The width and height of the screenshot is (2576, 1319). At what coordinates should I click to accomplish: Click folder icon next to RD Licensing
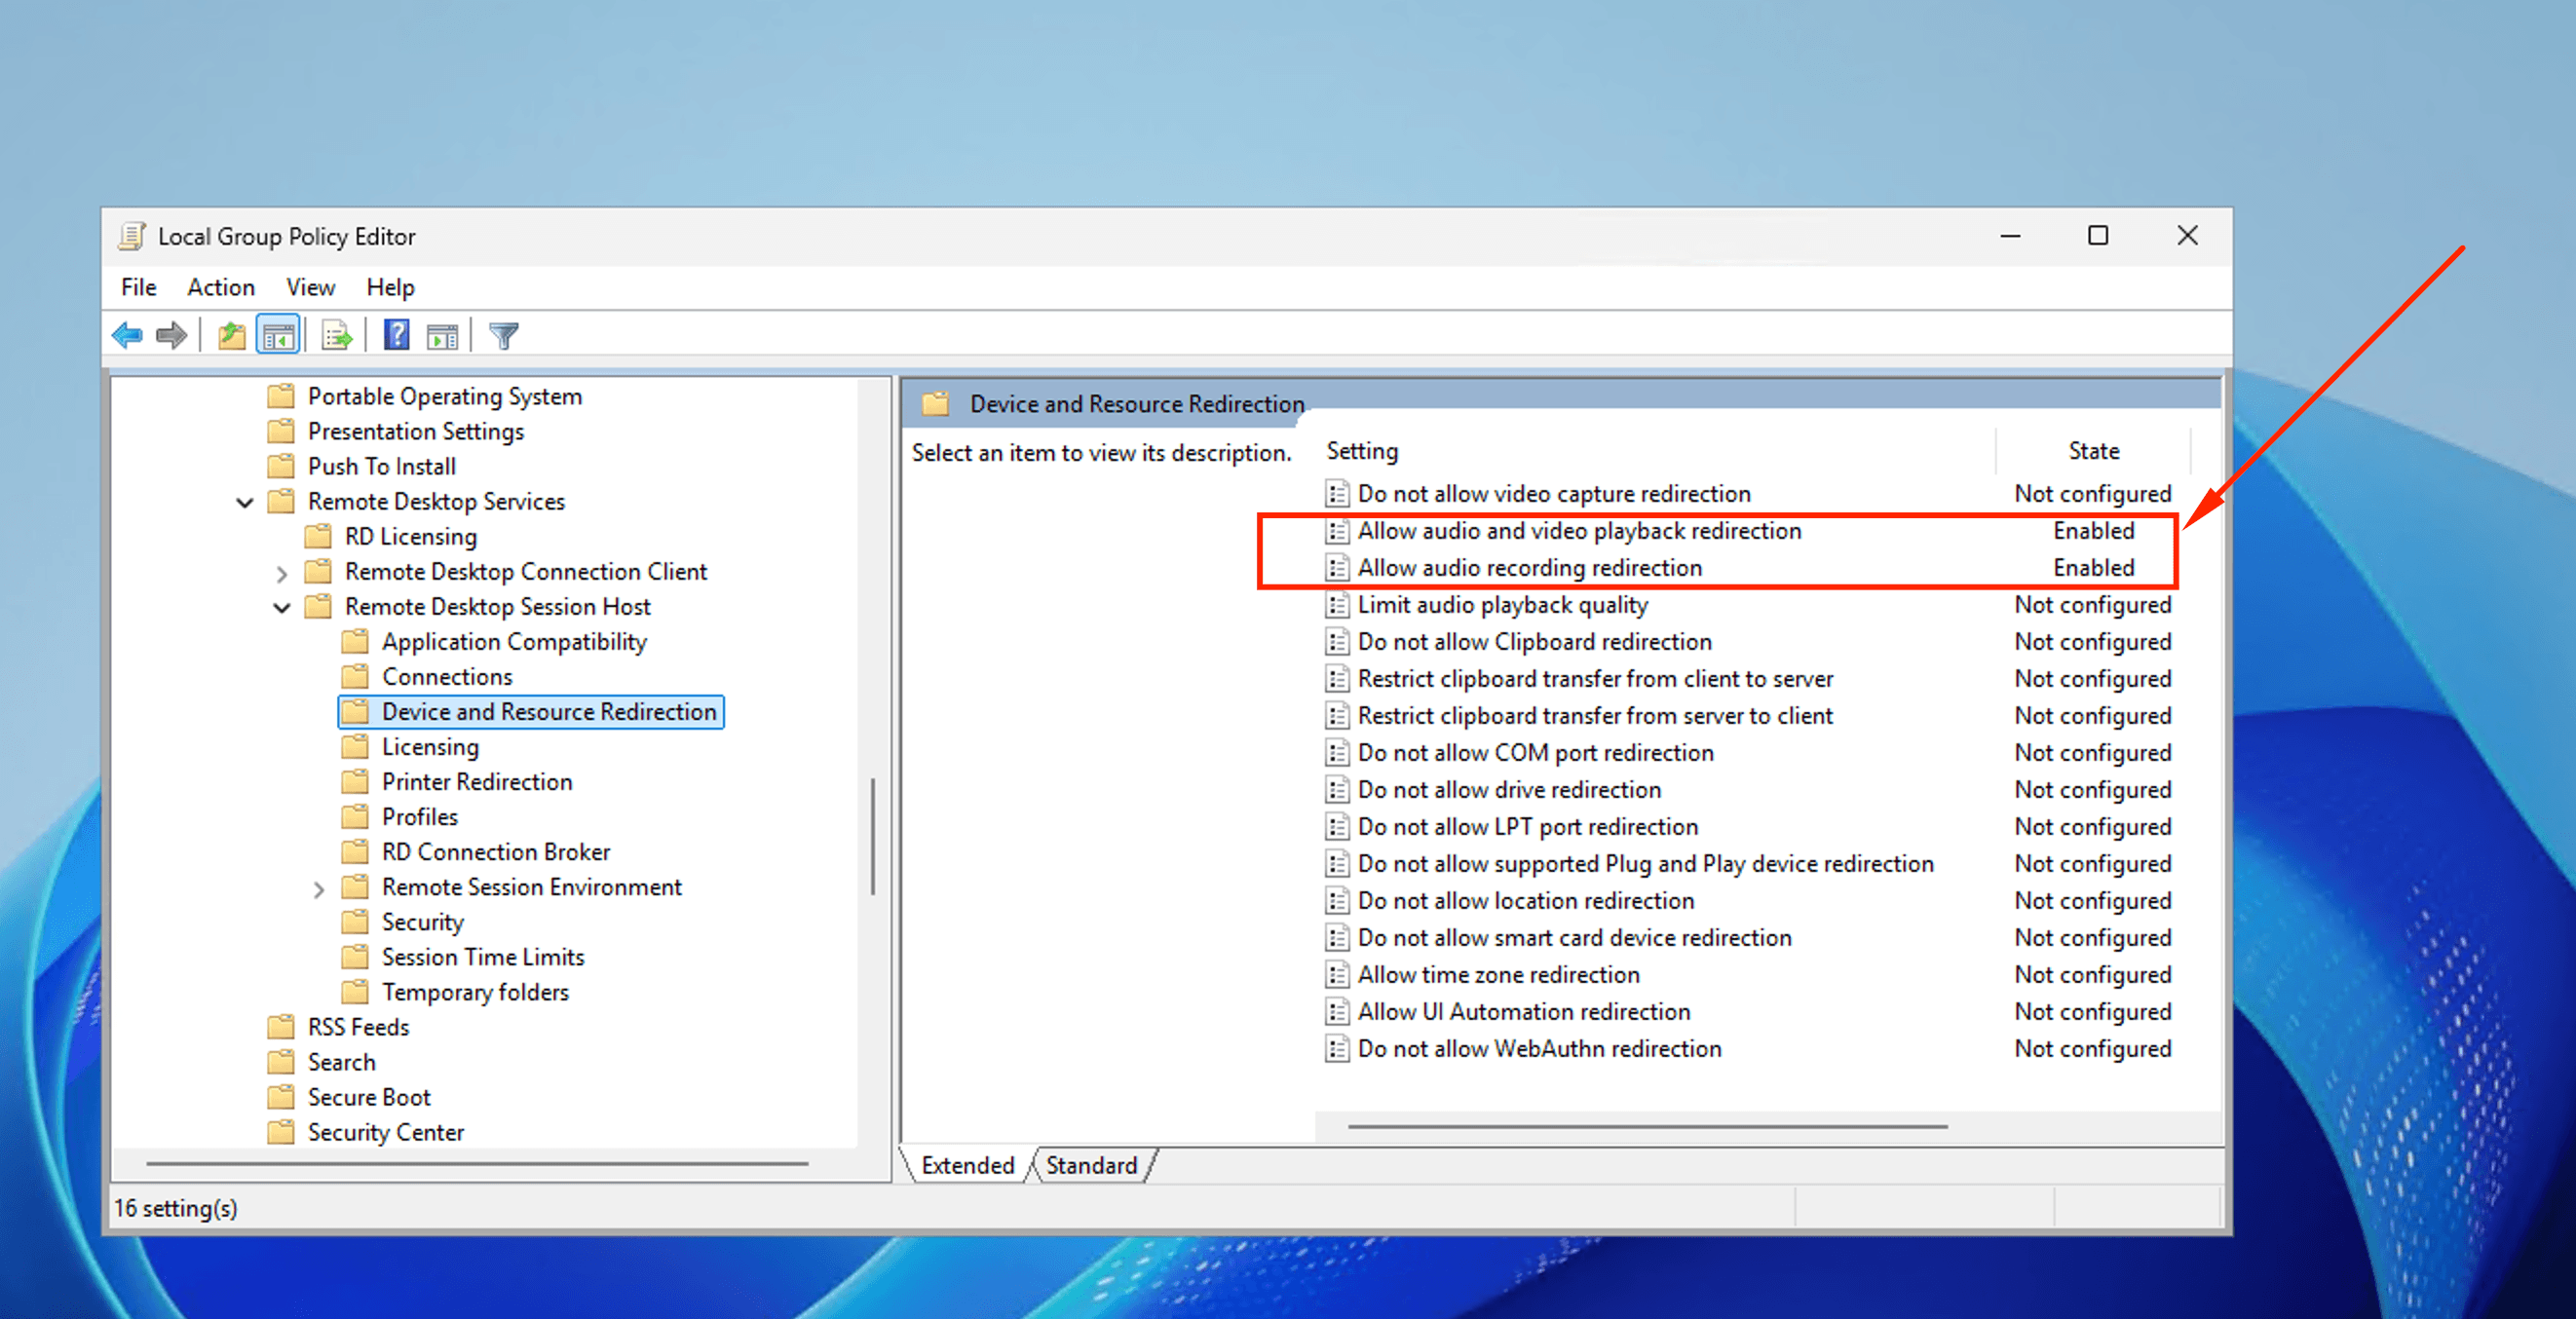(318, 536)
